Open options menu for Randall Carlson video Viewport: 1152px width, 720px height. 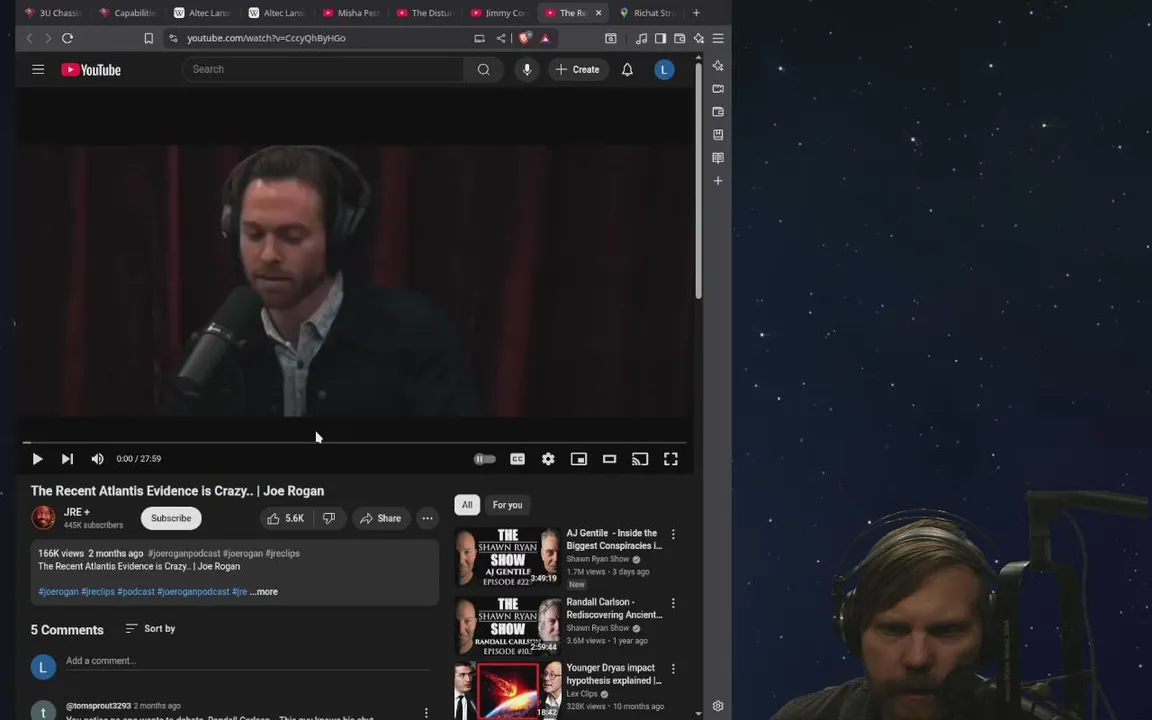point(673,603)
